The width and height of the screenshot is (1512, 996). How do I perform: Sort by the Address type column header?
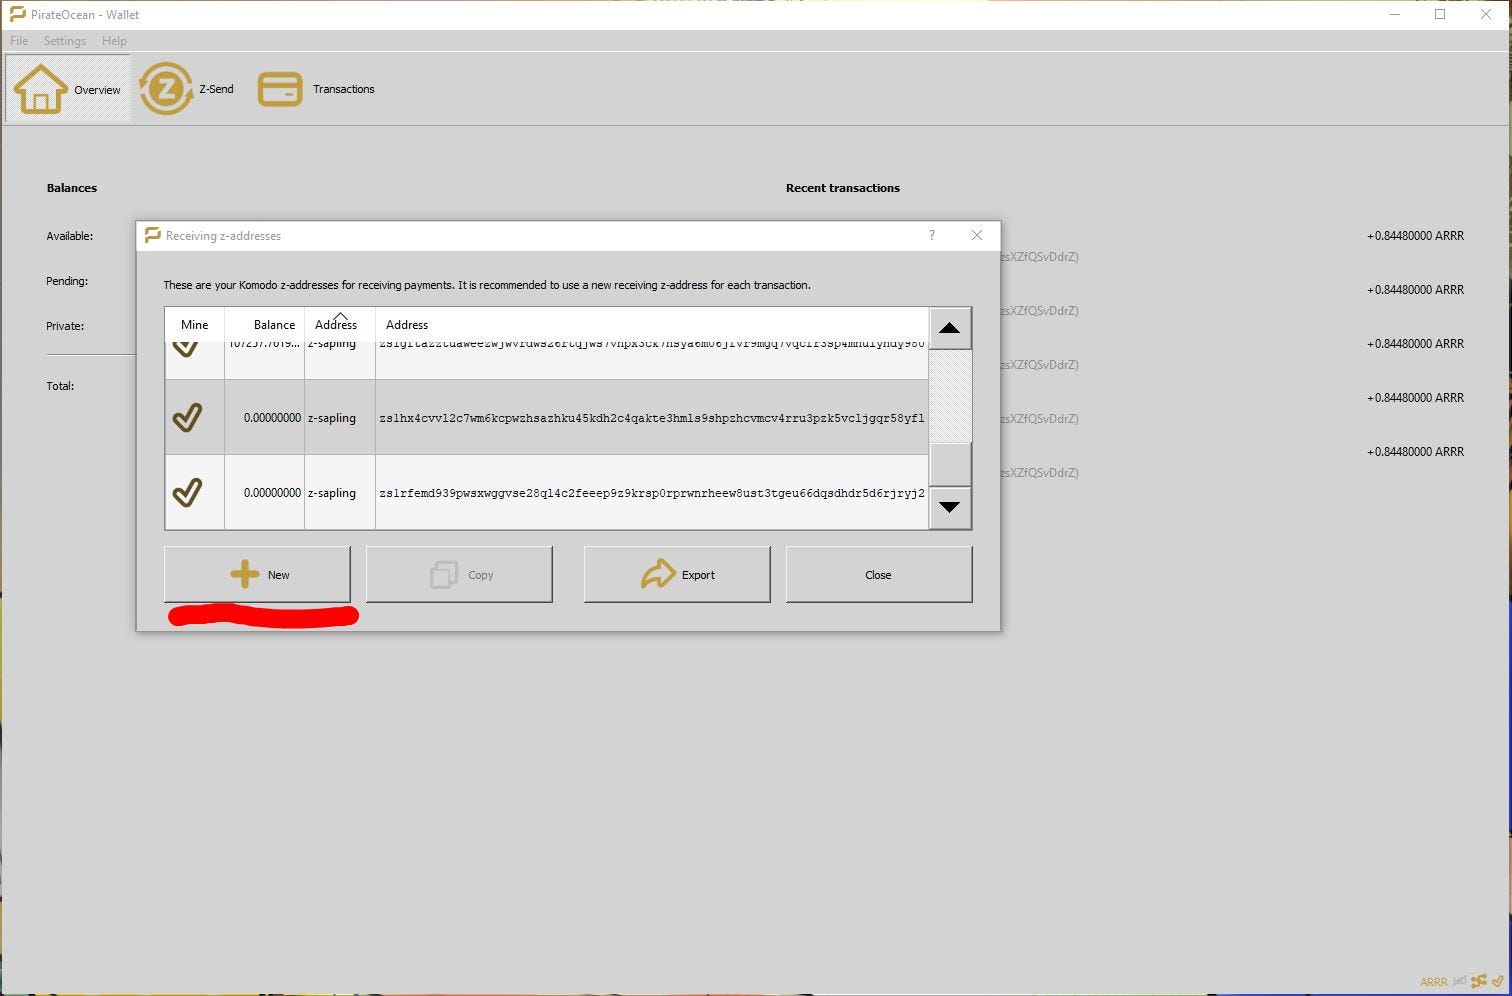coord(340,325)
